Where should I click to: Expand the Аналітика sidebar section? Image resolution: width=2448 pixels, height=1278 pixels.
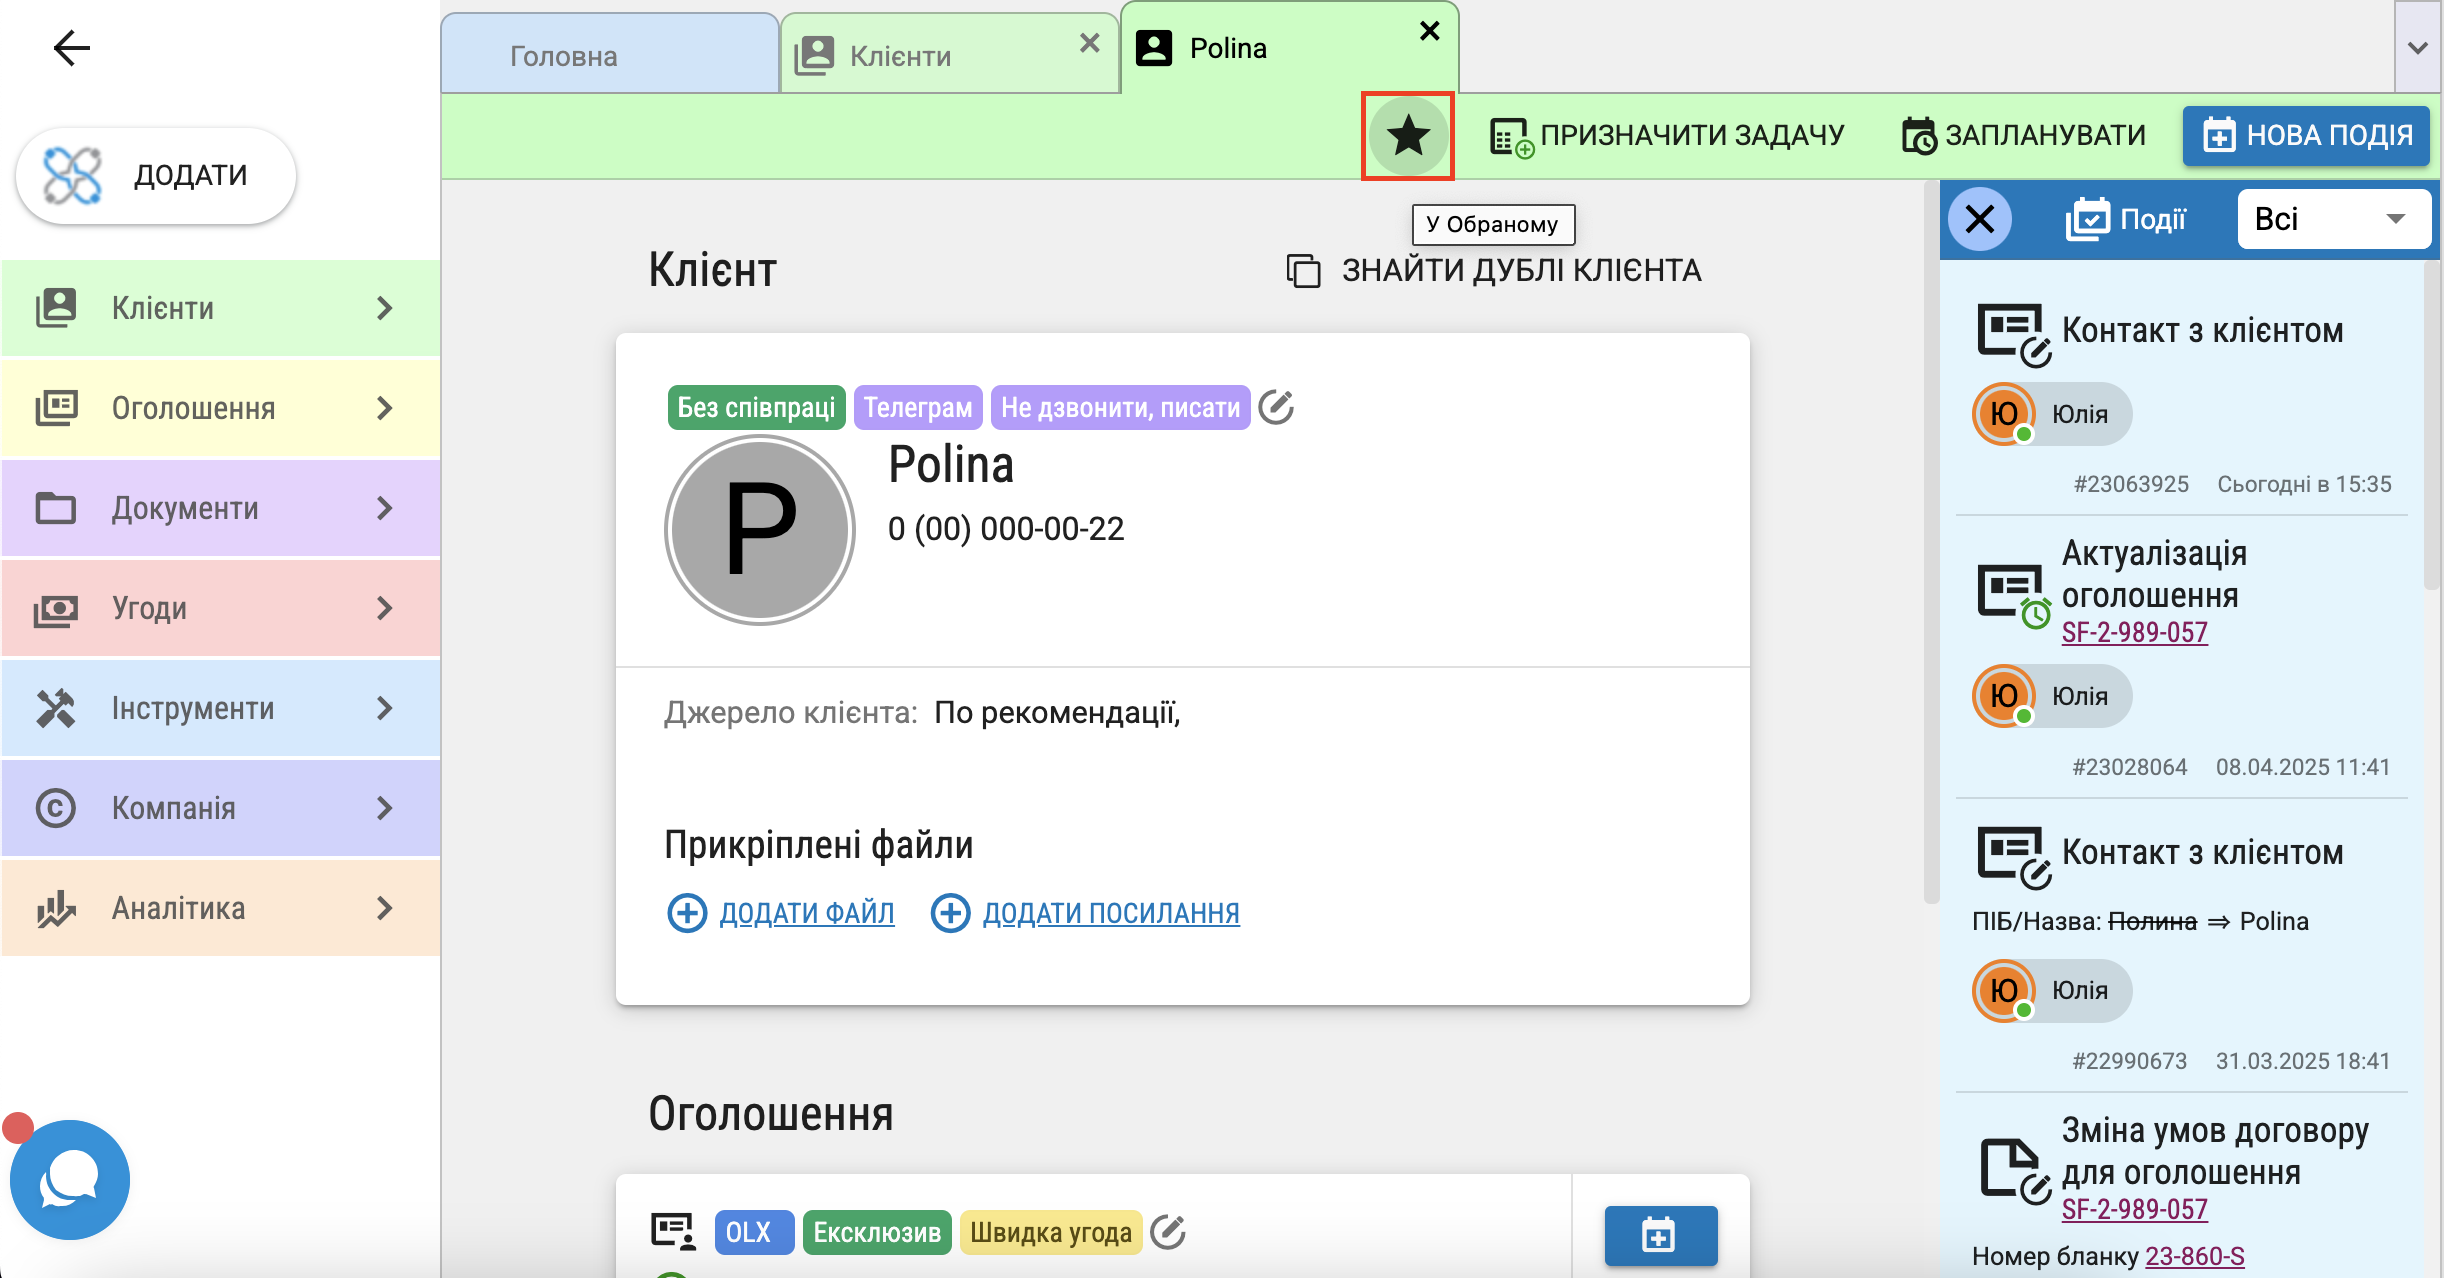(x=221, y=908)
